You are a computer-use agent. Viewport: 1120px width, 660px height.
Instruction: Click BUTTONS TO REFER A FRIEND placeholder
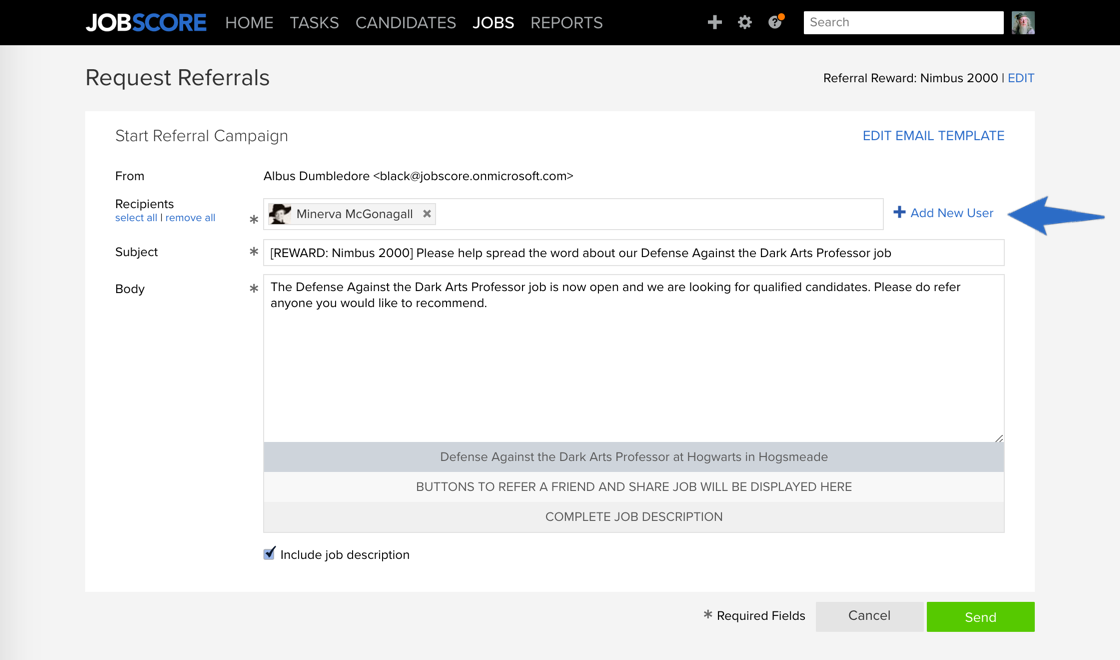[x=634, y=487]
